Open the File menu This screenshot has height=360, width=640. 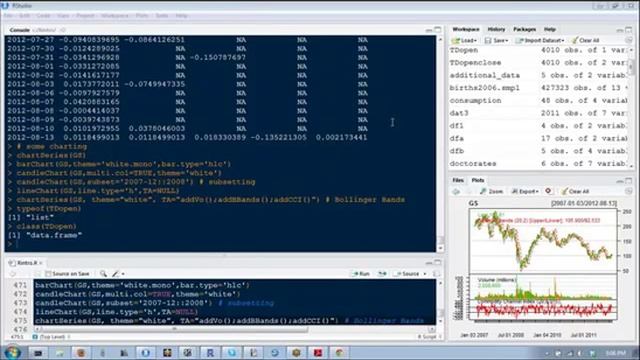8,16
